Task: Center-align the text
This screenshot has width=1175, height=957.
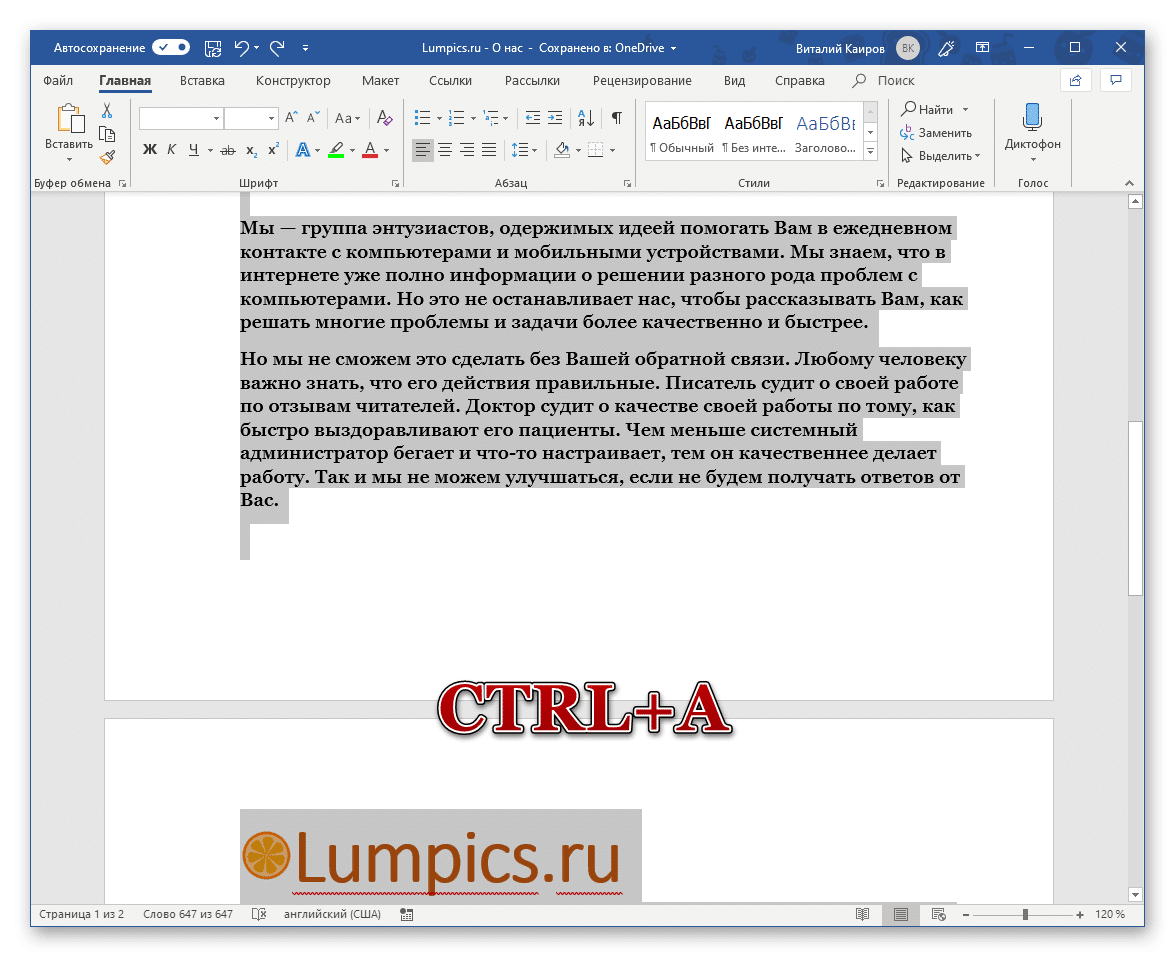Action: (x=445, y=150)
